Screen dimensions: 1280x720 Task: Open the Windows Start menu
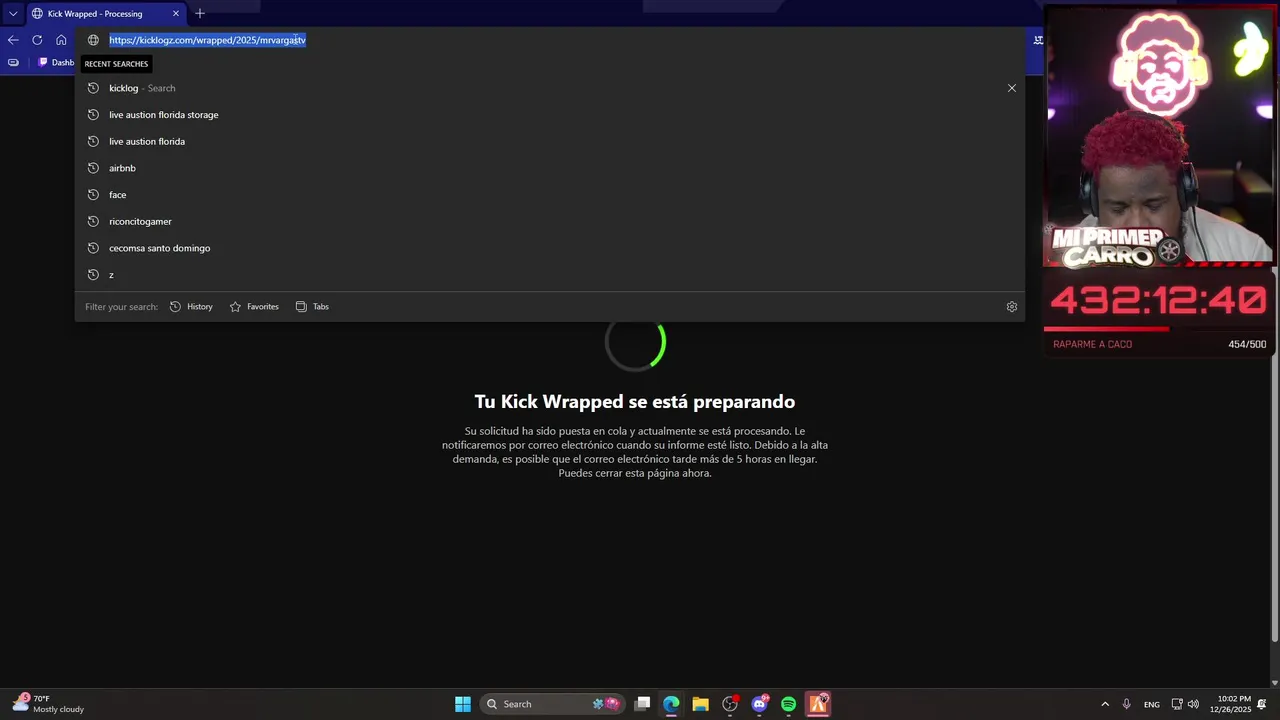463,704
